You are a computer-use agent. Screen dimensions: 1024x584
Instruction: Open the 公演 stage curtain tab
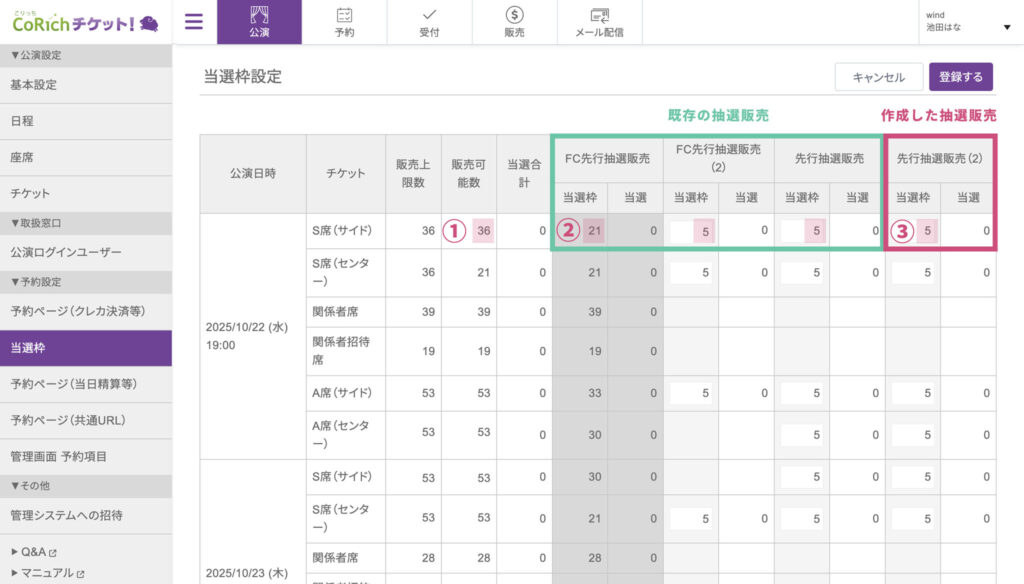coord(259,22)
